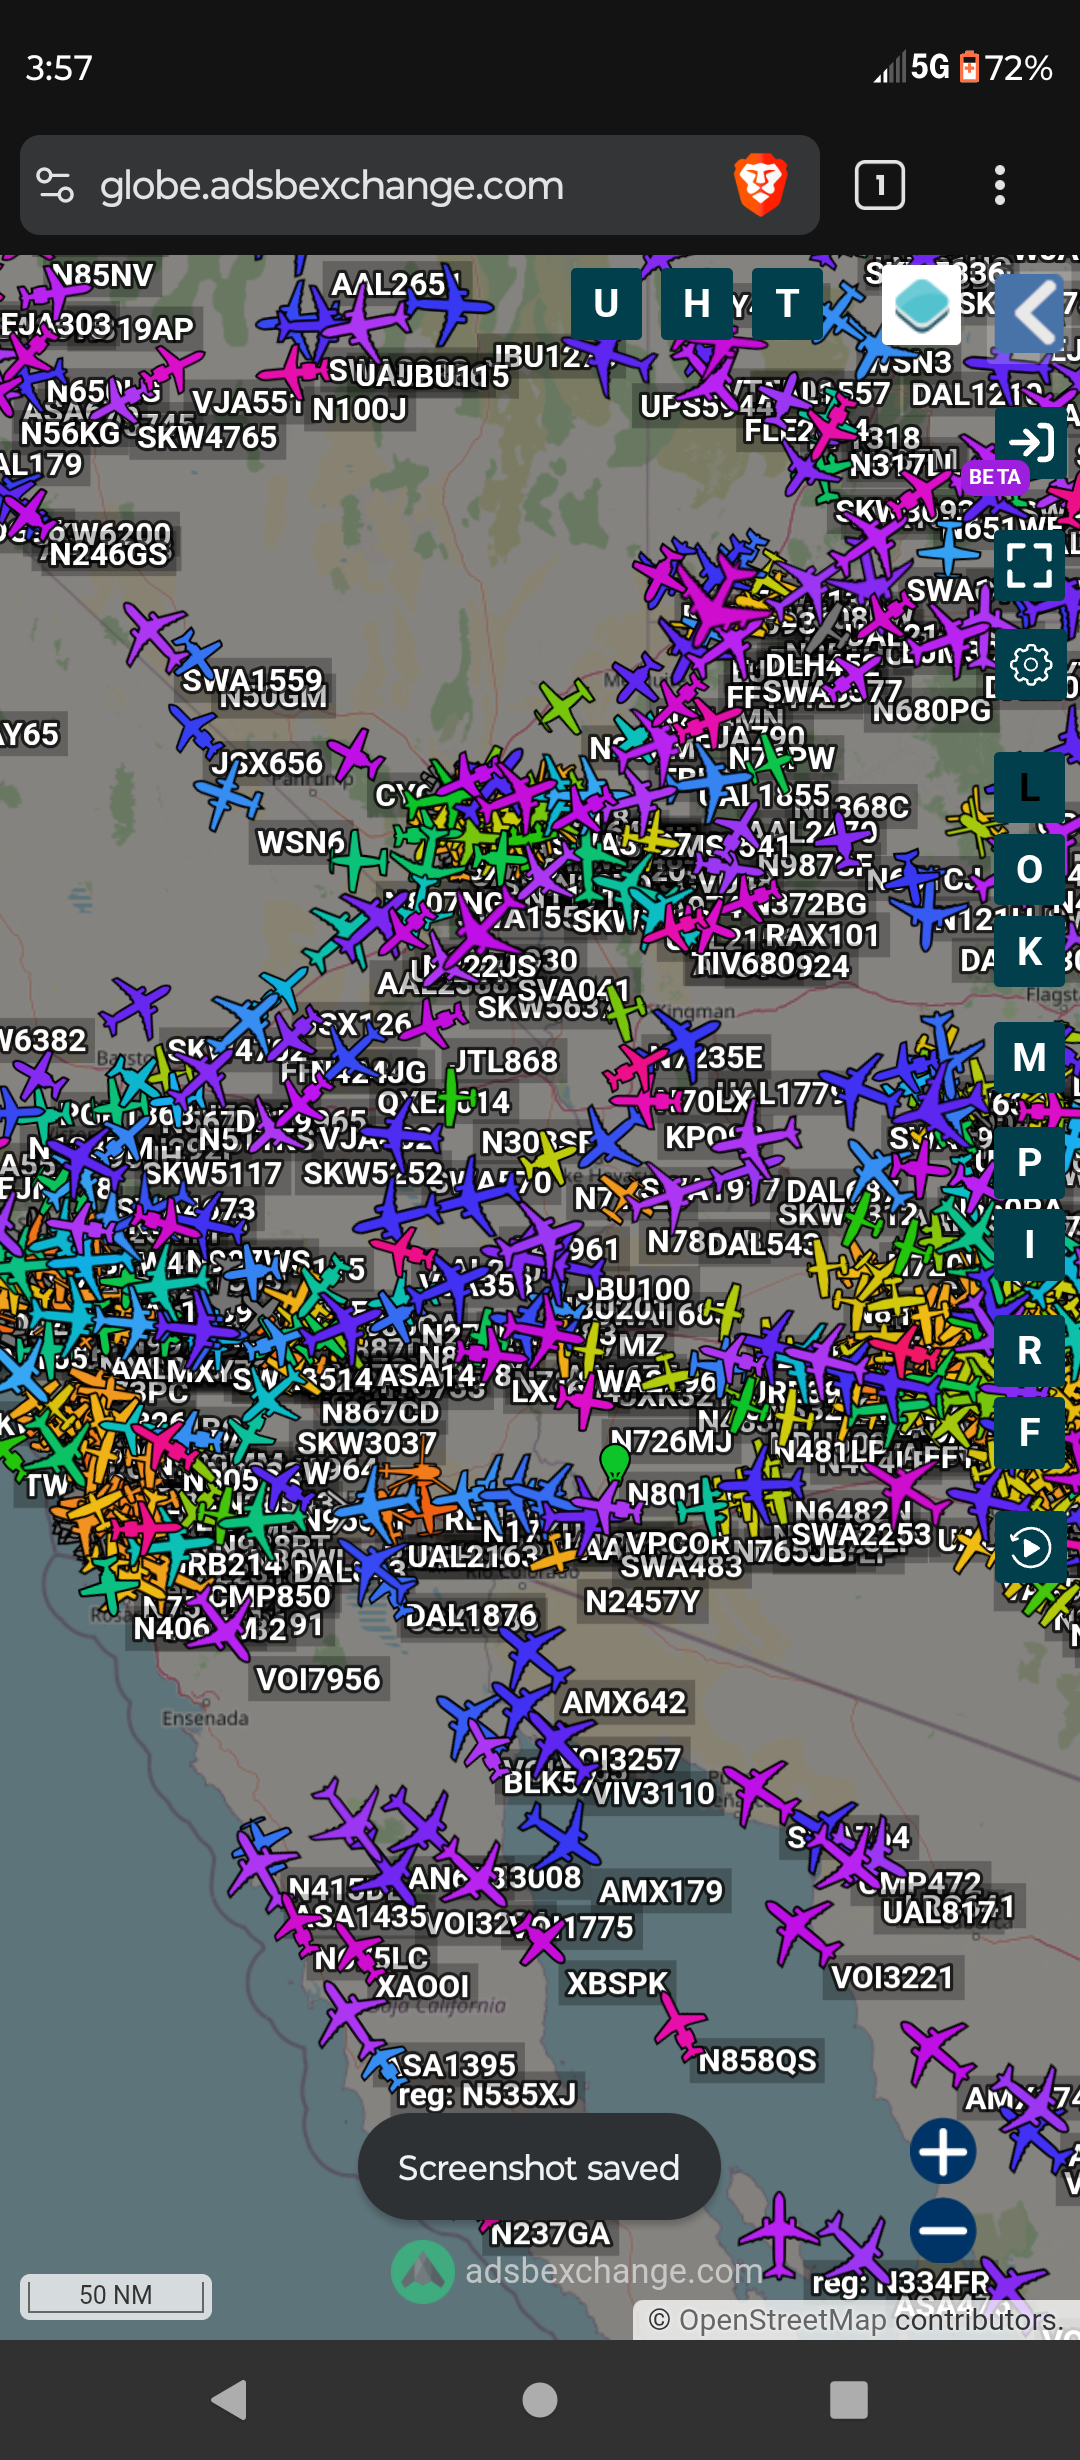Zoom out with the minus button
The image size is (1080, 2460).
coord(943,2230)
